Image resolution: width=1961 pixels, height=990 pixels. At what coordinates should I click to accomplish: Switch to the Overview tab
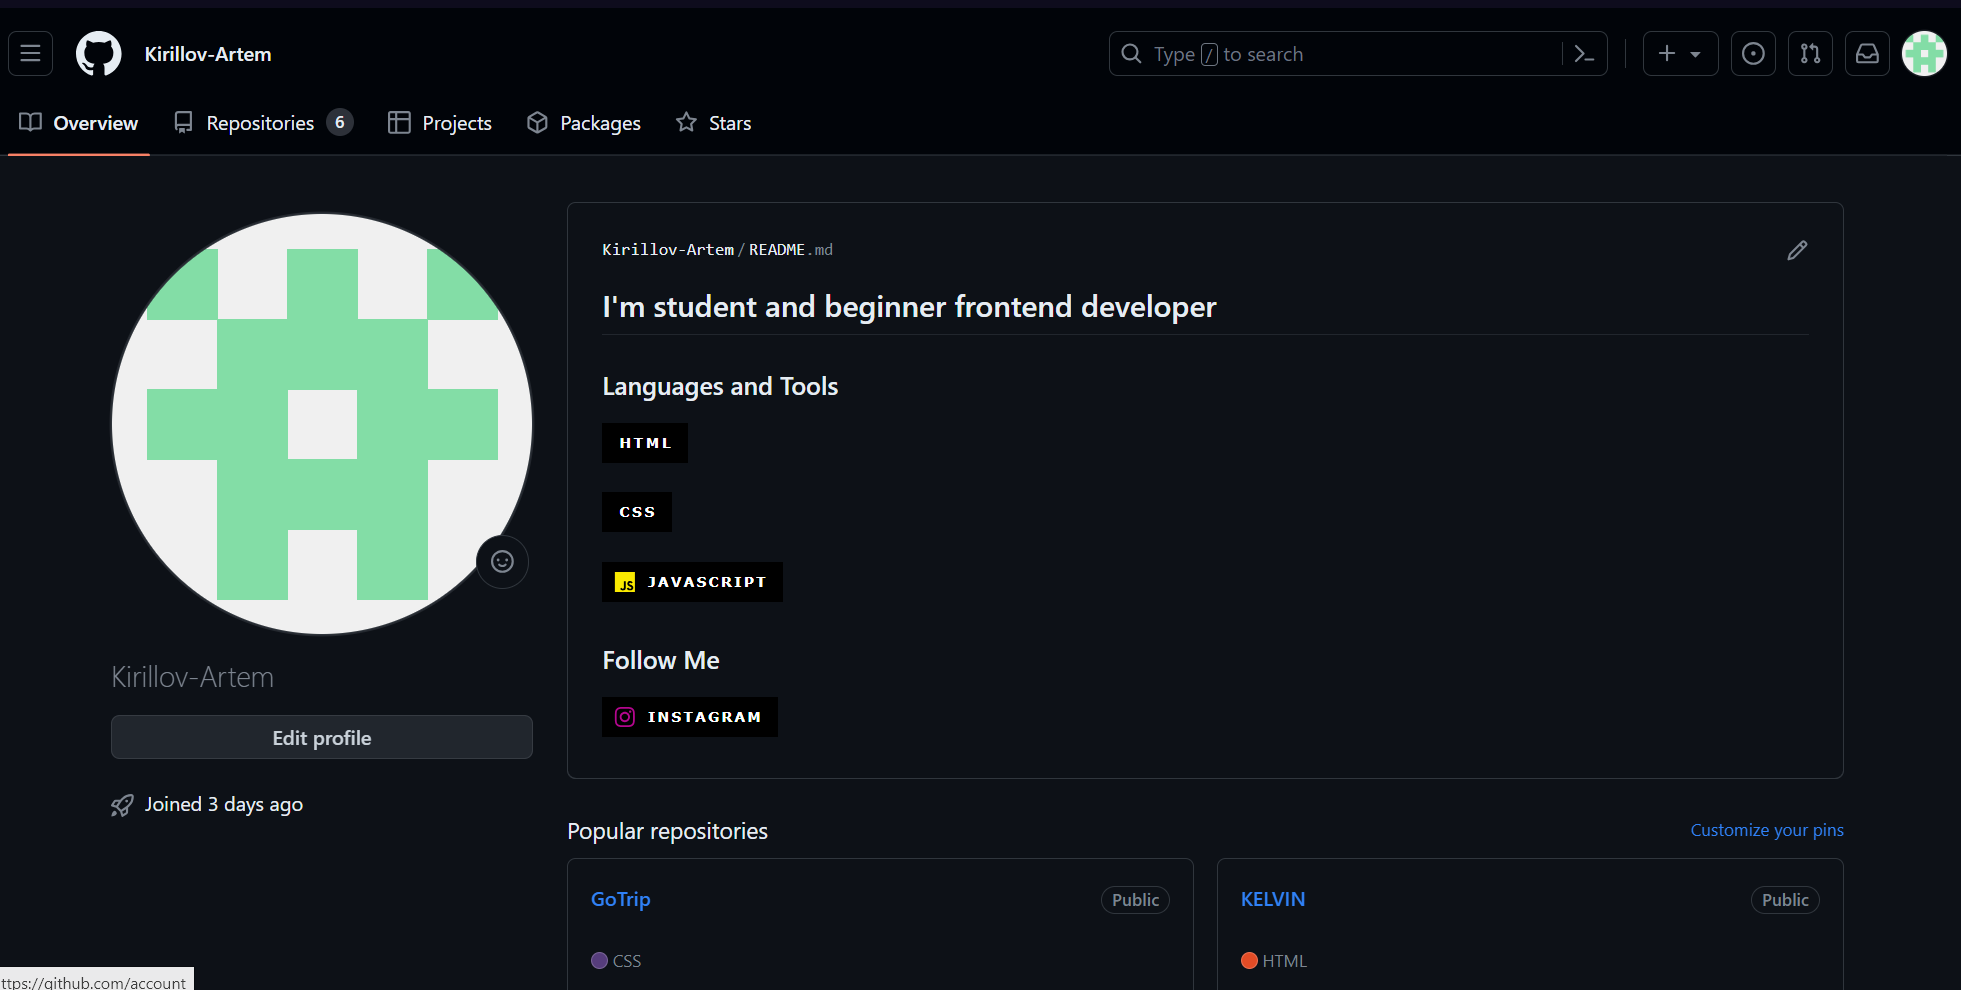(79, 123)
